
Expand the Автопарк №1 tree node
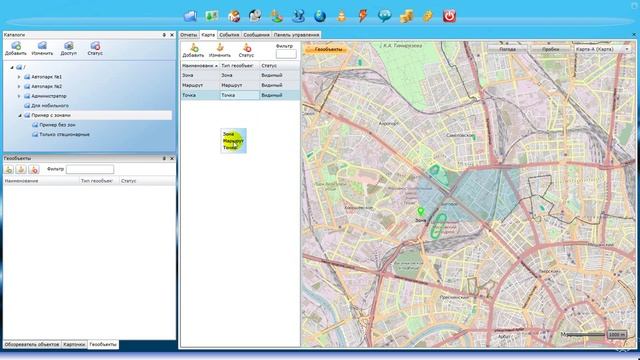tap(19, 77)
